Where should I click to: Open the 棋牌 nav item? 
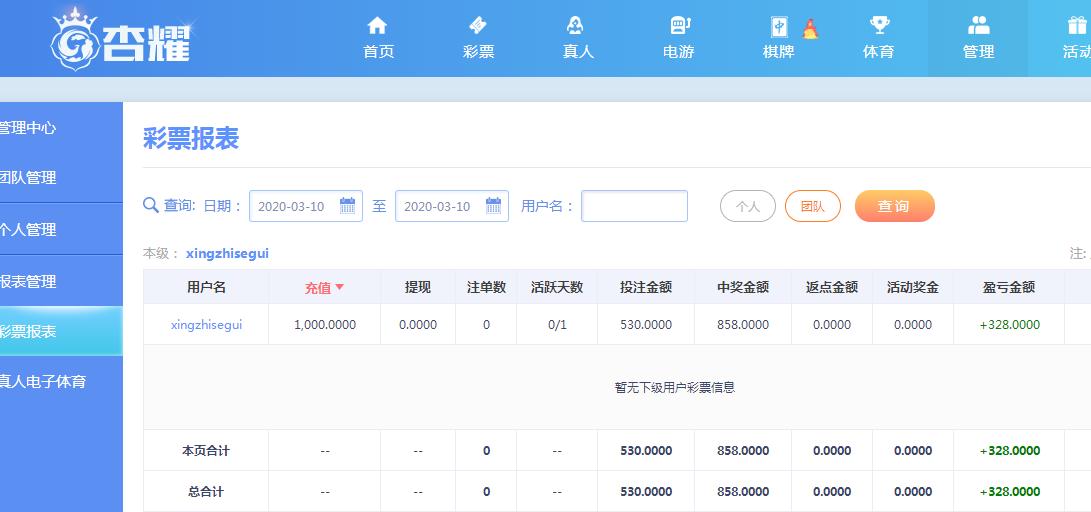pyautogui.click(x=778, y=51)
